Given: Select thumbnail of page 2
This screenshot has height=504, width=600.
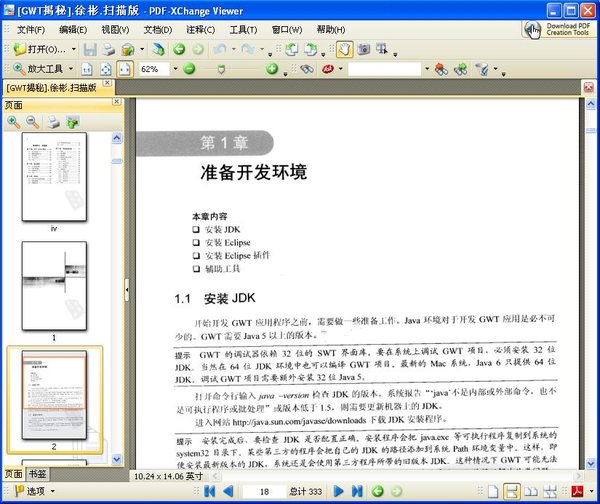Looking at the screenshot, I should [54, 395].
